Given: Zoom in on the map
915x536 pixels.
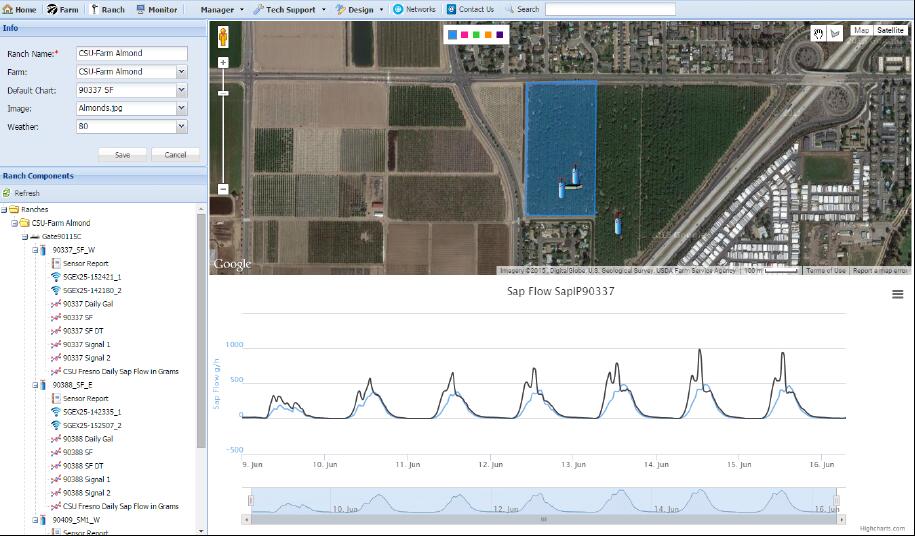Looking at the screenshot, I should point(223,62).
